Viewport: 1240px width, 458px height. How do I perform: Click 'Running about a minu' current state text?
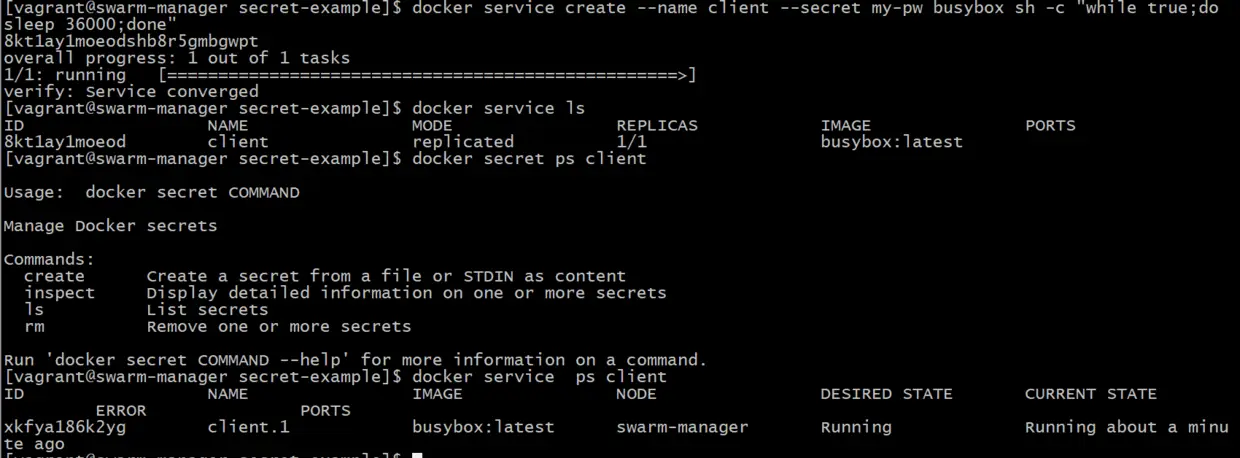tap(1127, 427)
